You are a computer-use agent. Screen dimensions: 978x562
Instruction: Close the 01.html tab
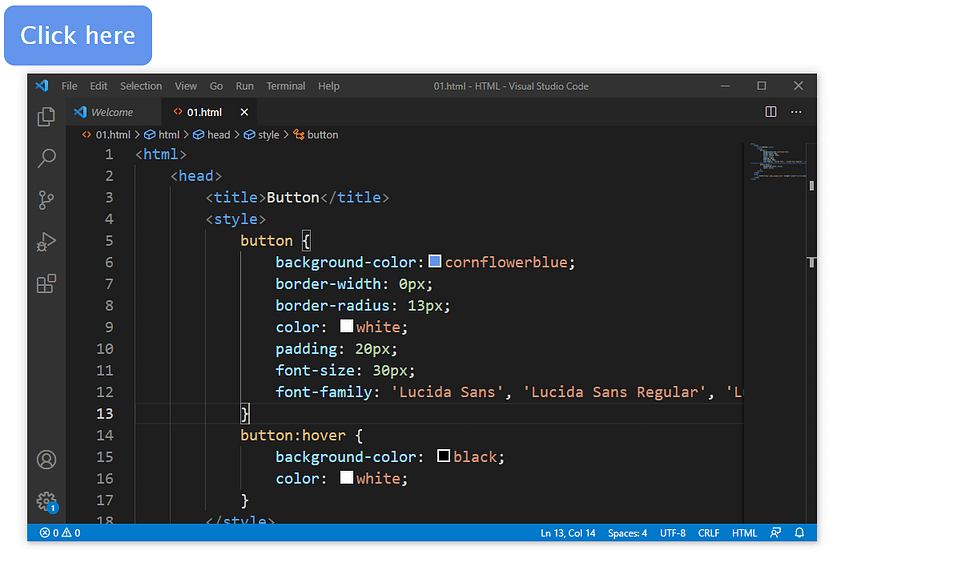click(x=244, y=112)
